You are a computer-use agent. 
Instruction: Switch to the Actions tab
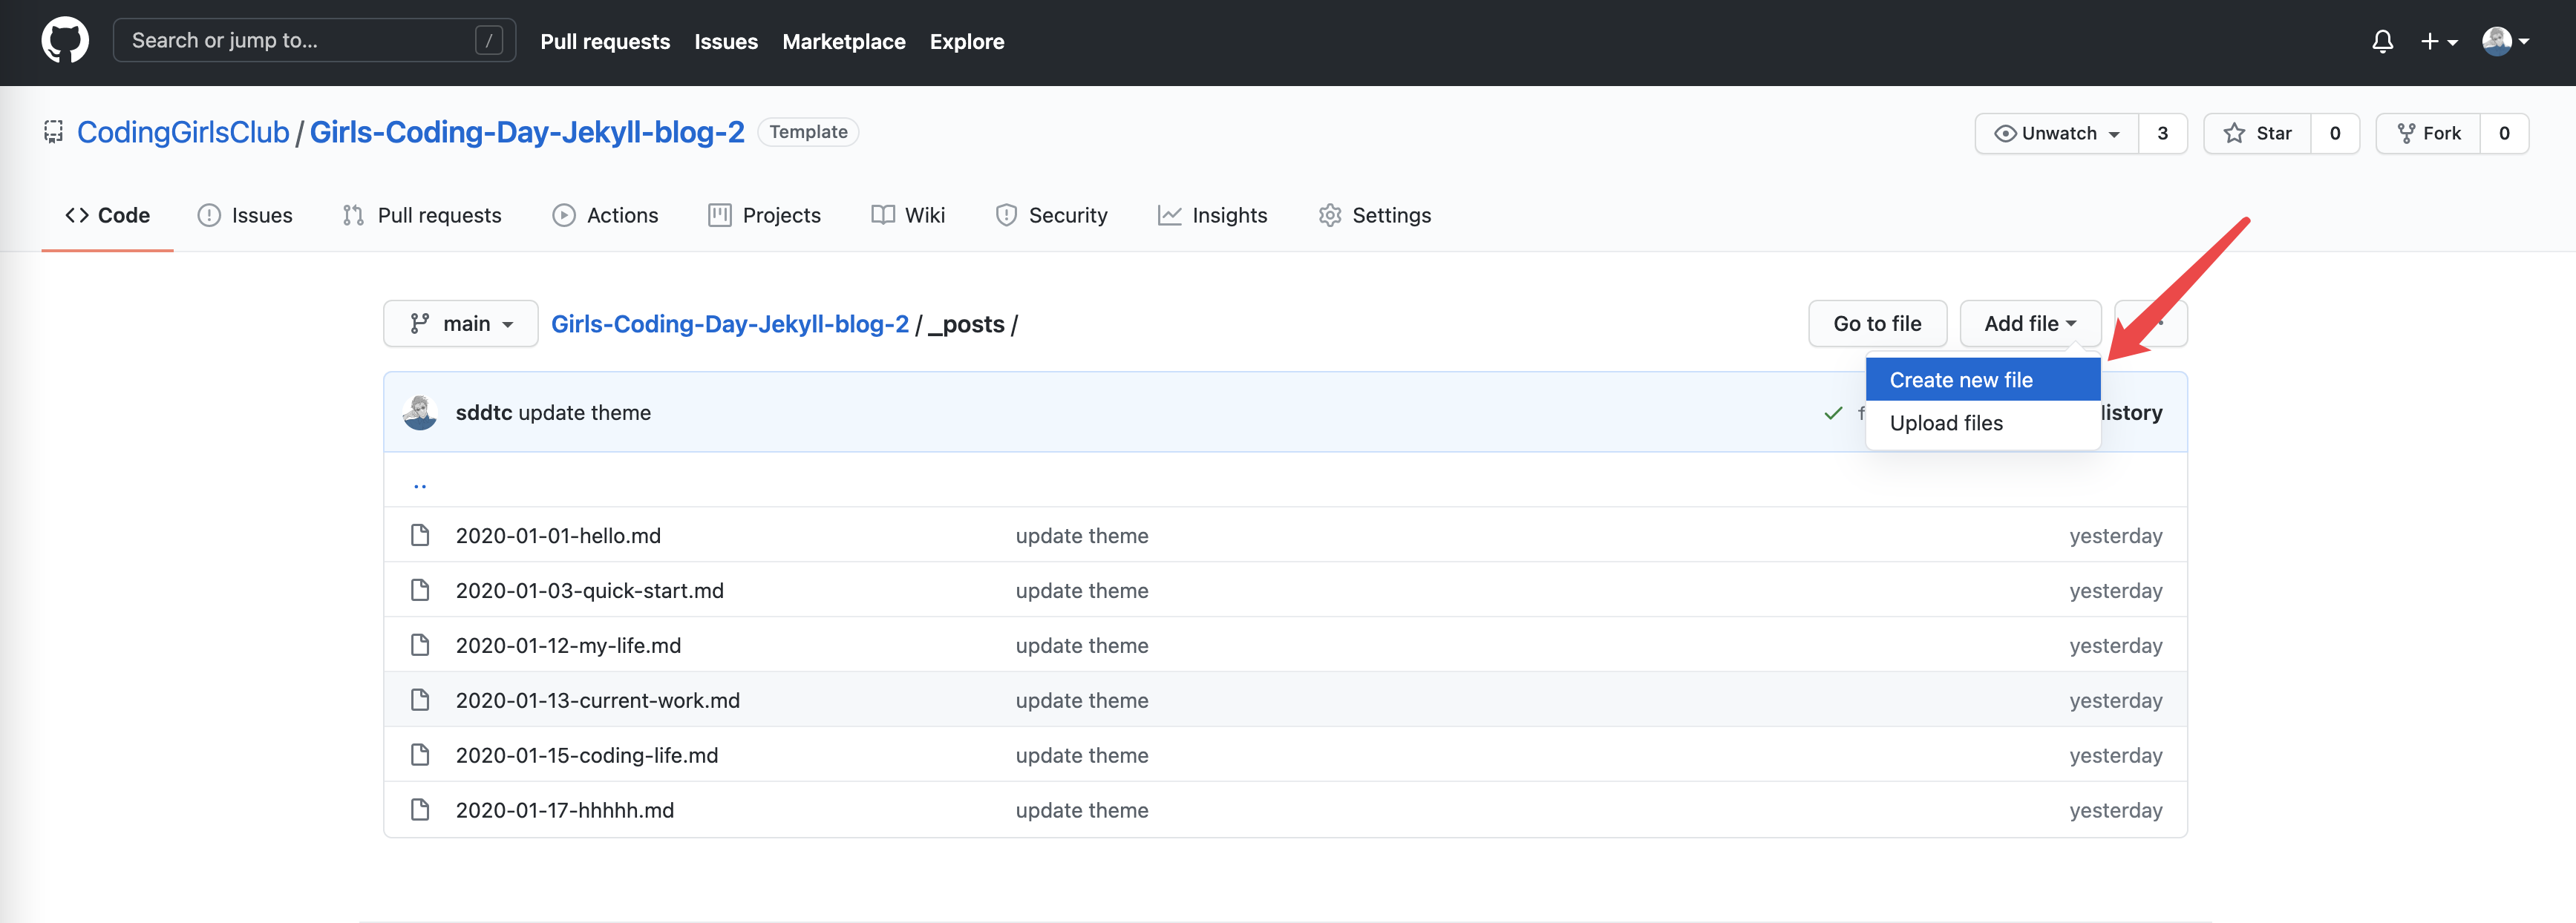(x=605, y=215)
